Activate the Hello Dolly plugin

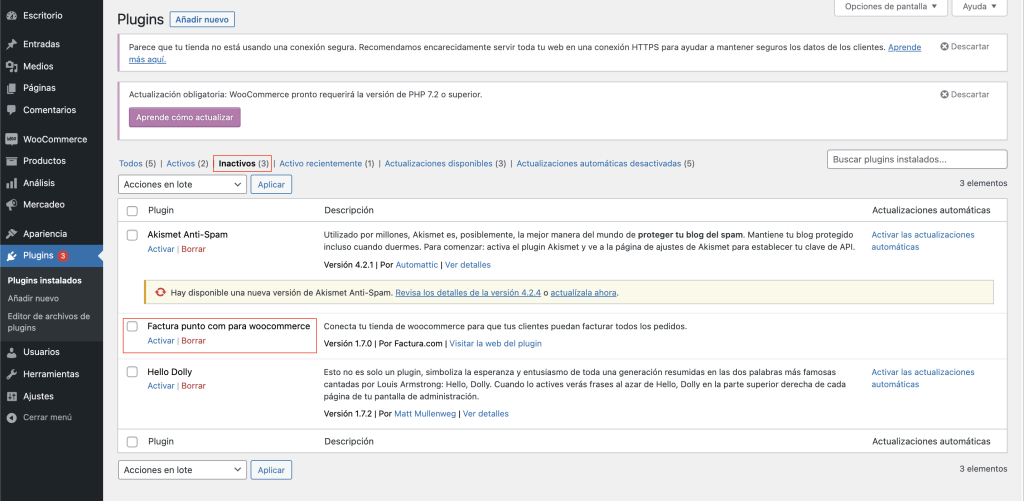161,386
